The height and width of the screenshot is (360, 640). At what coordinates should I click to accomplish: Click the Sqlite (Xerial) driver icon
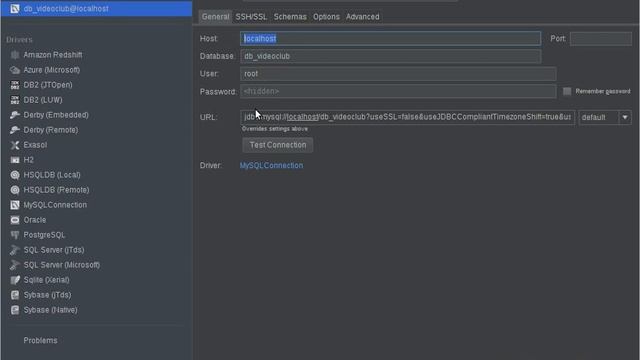click(15, 280)
